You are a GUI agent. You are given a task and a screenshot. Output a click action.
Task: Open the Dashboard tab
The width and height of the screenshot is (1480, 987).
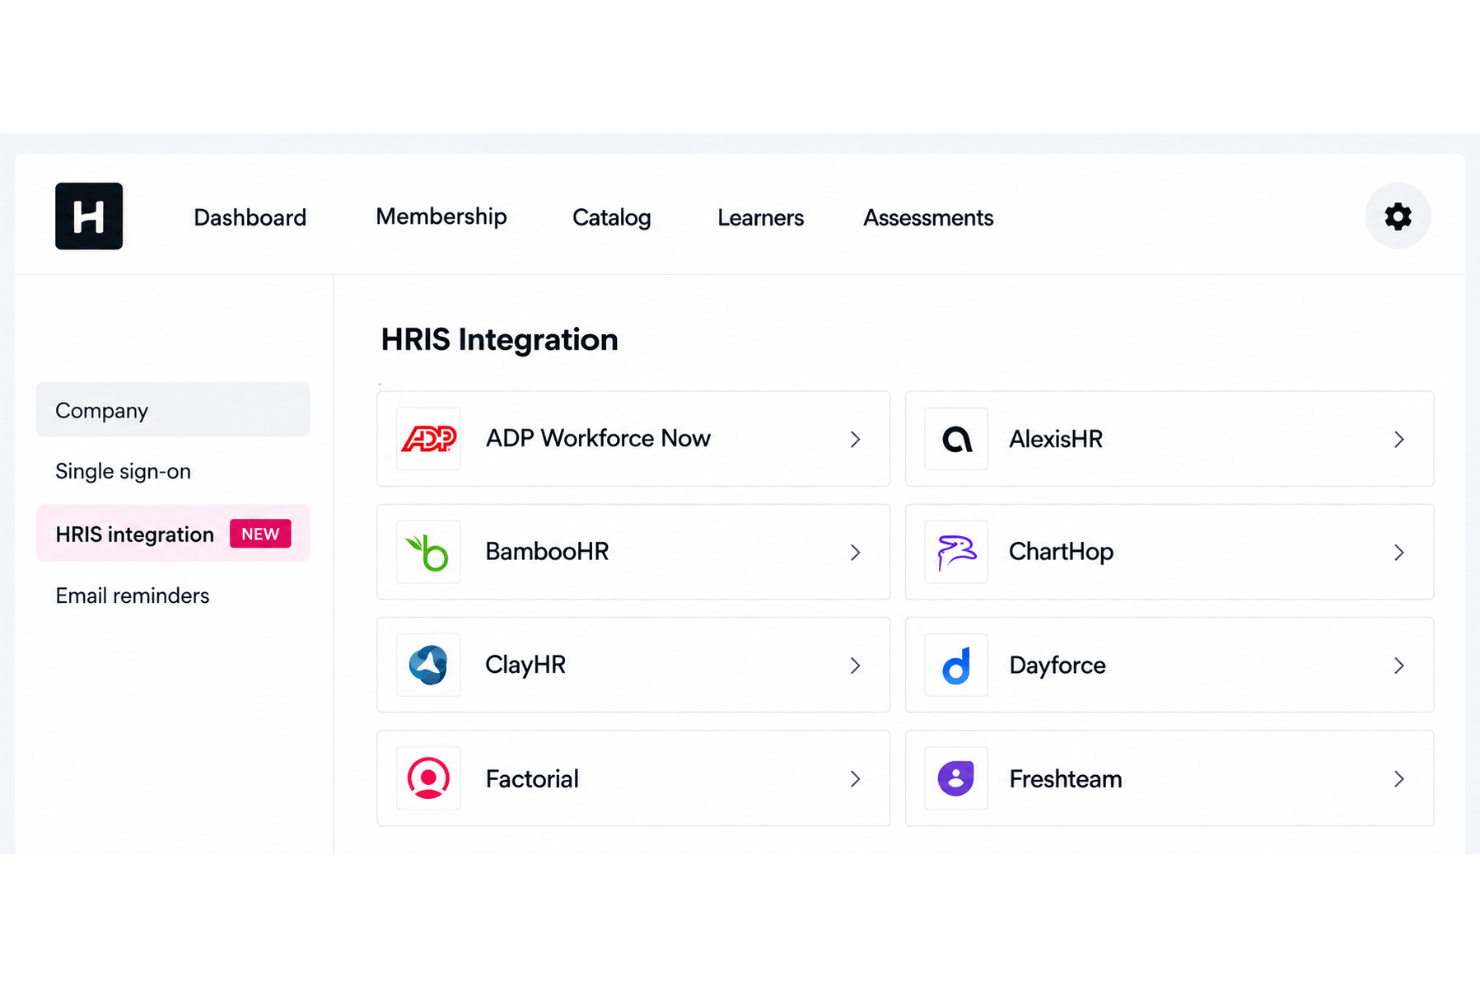pyautogui.click(x=250, y=218)
